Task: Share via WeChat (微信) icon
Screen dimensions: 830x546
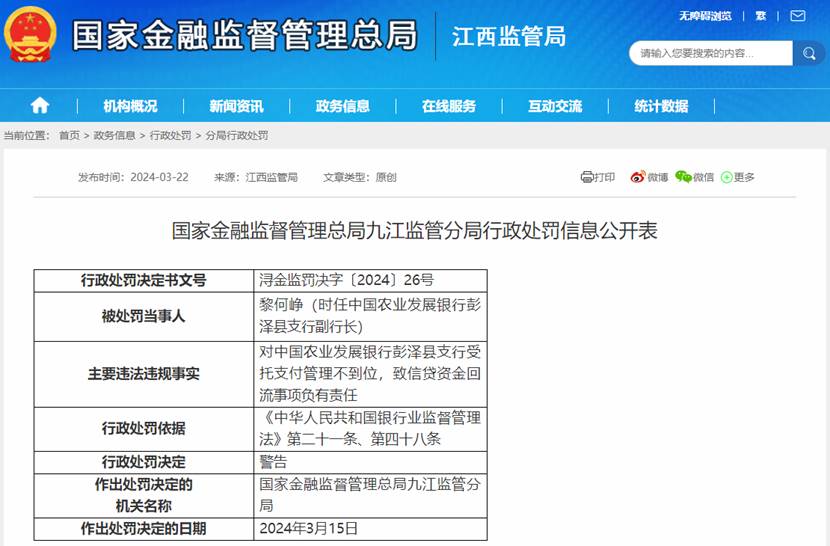Action: [695, 177]
